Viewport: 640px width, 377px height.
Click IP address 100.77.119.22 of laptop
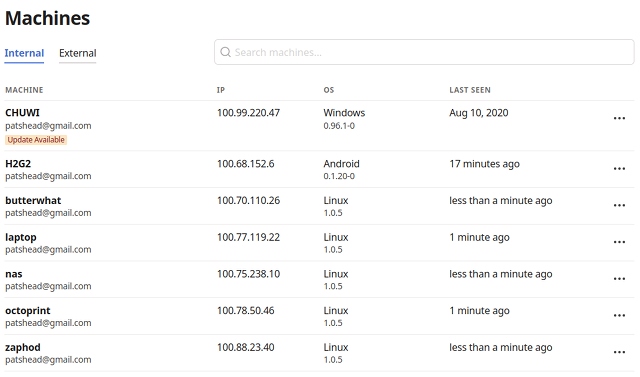249,237
